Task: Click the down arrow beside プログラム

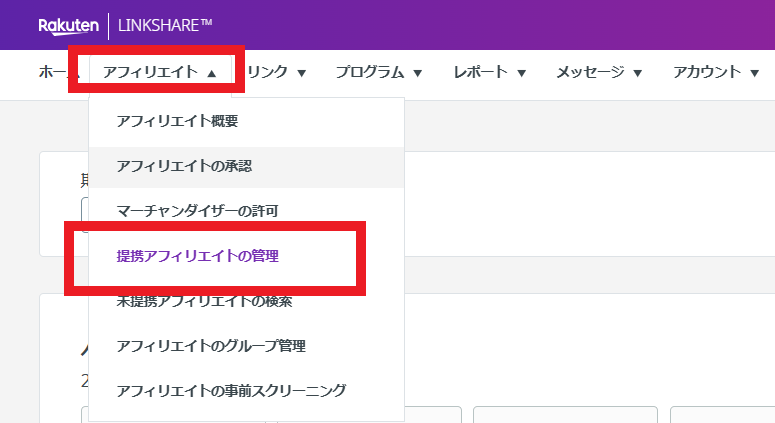Action: pos(417,73)
